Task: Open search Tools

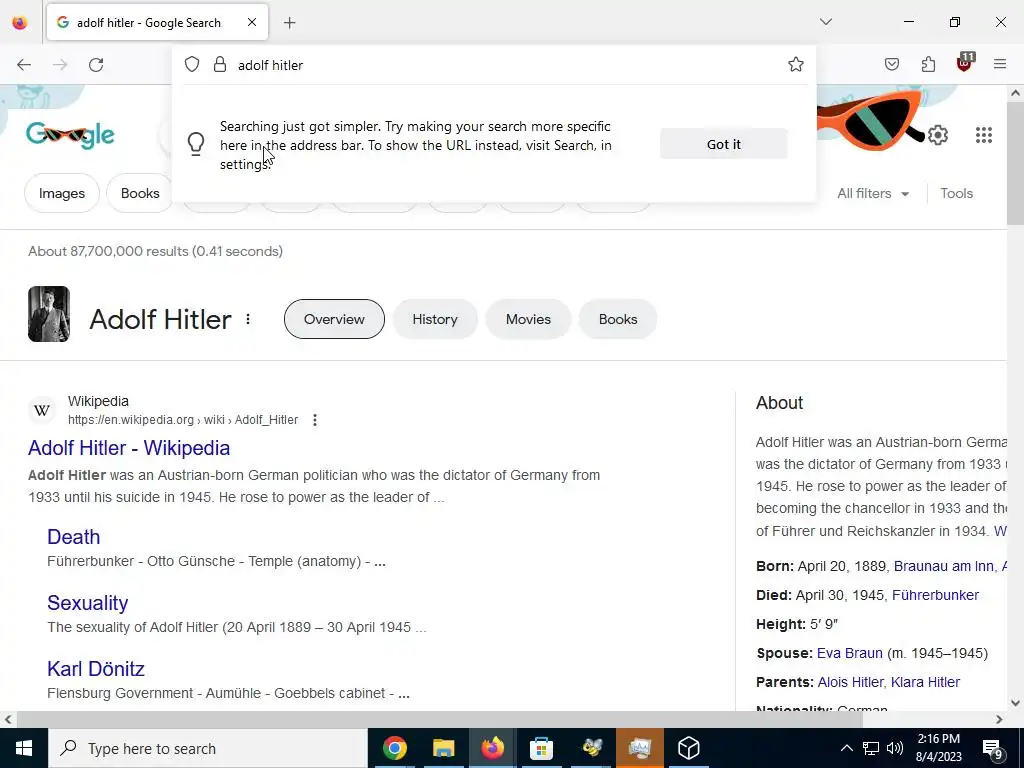Action: pyautogui.click(x=957, y=193)
